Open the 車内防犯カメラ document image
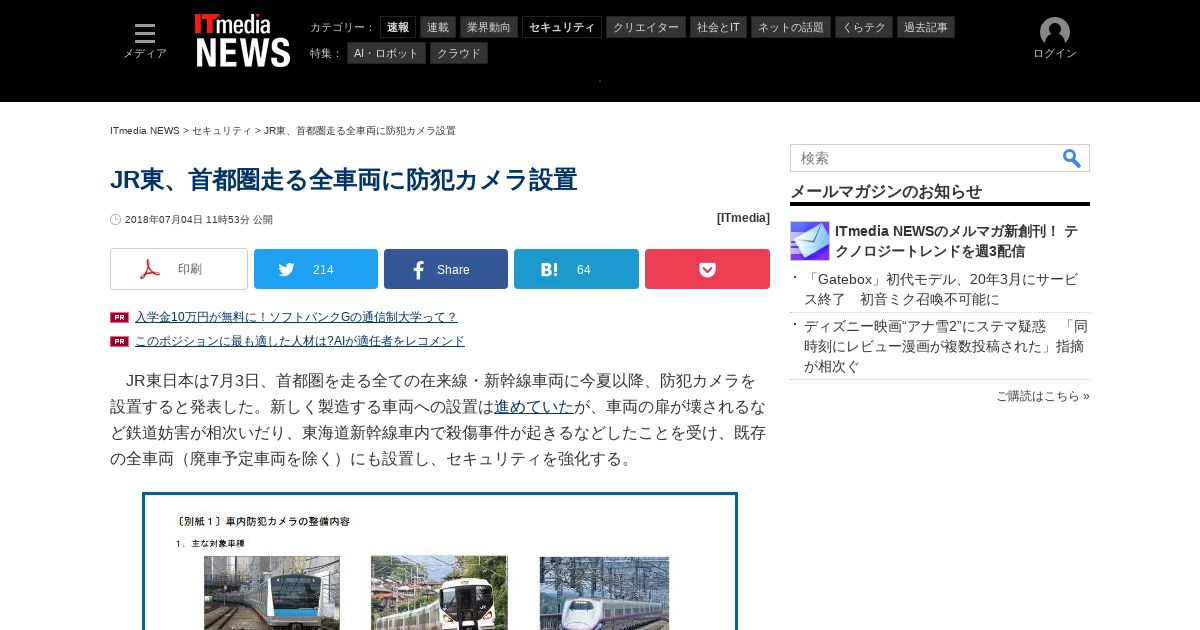Image resolution: width=1200 pixels, height=630 pixels. [x=440, y=561]
